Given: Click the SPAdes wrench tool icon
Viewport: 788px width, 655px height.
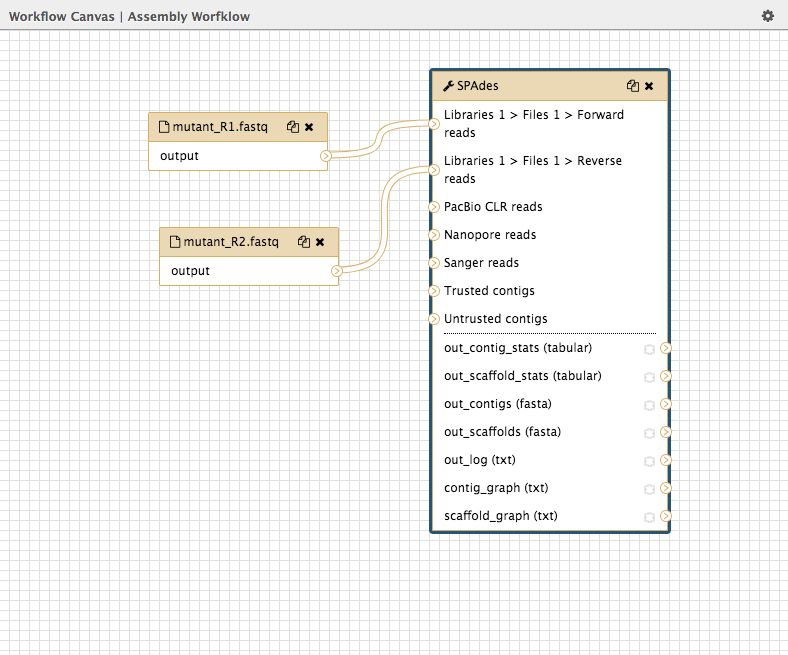Looking at the screenshot, I should (x=448, y=86).
